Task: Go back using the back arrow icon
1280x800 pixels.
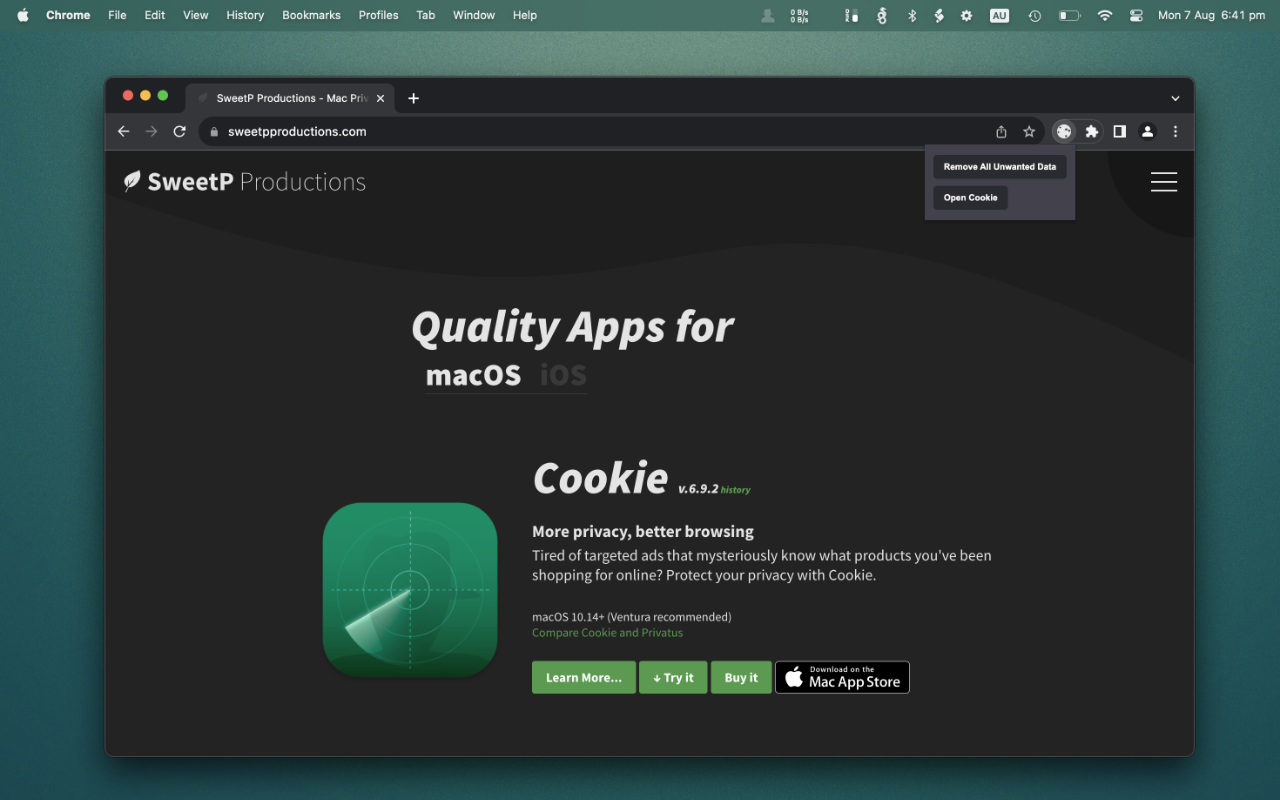Action: pyautogui.click(x=123, y=131)
